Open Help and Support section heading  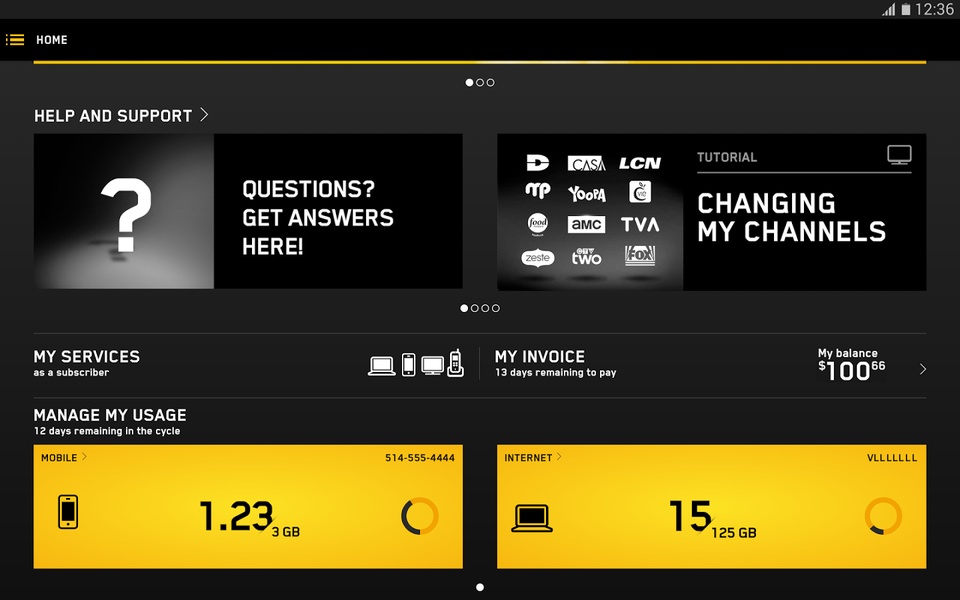[x=113, y=116]
